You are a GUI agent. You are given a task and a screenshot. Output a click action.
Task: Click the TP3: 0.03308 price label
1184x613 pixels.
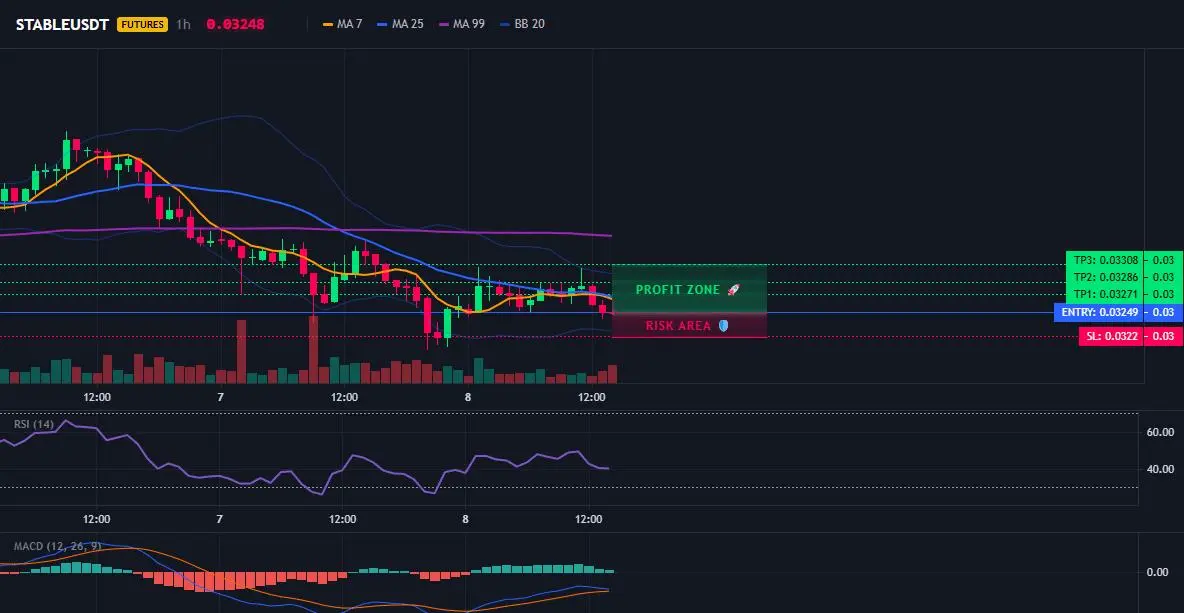pyautogui.click(x=1104, y=260)
